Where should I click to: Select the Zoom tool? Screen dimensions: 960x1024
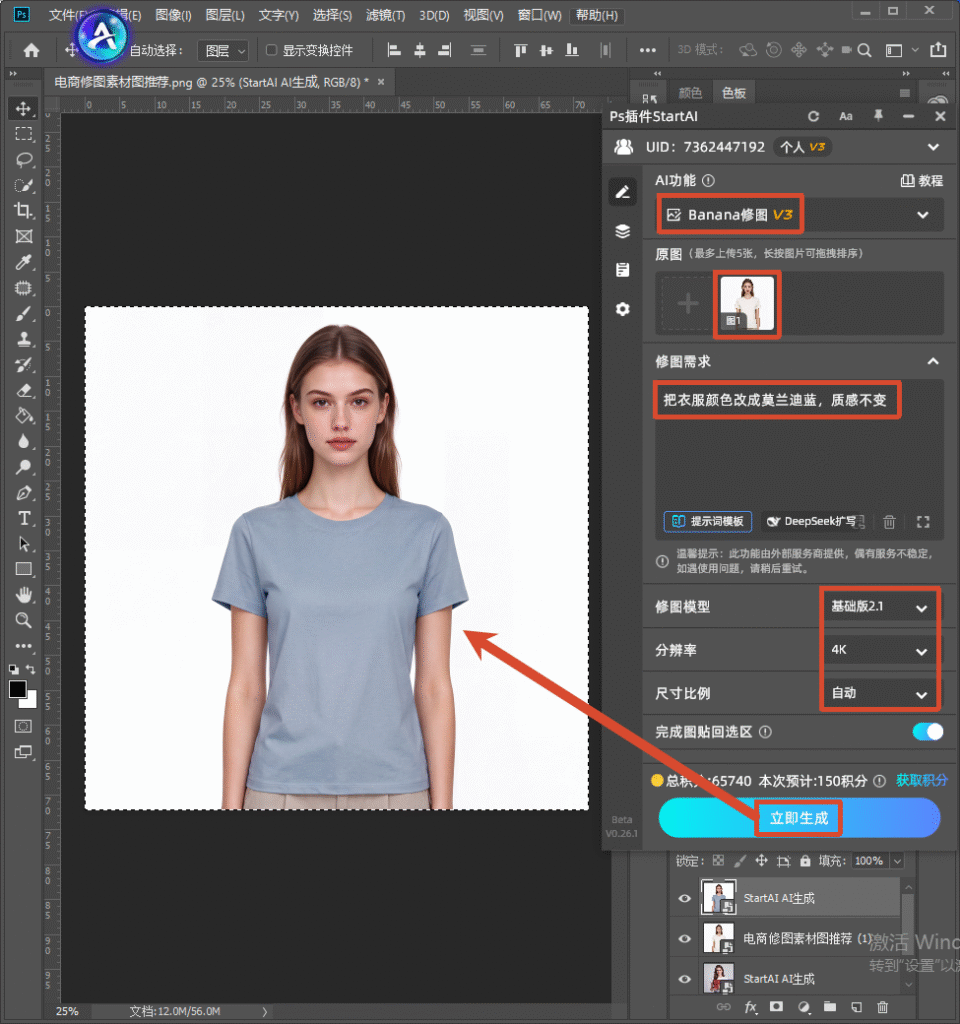click(24, 620)
